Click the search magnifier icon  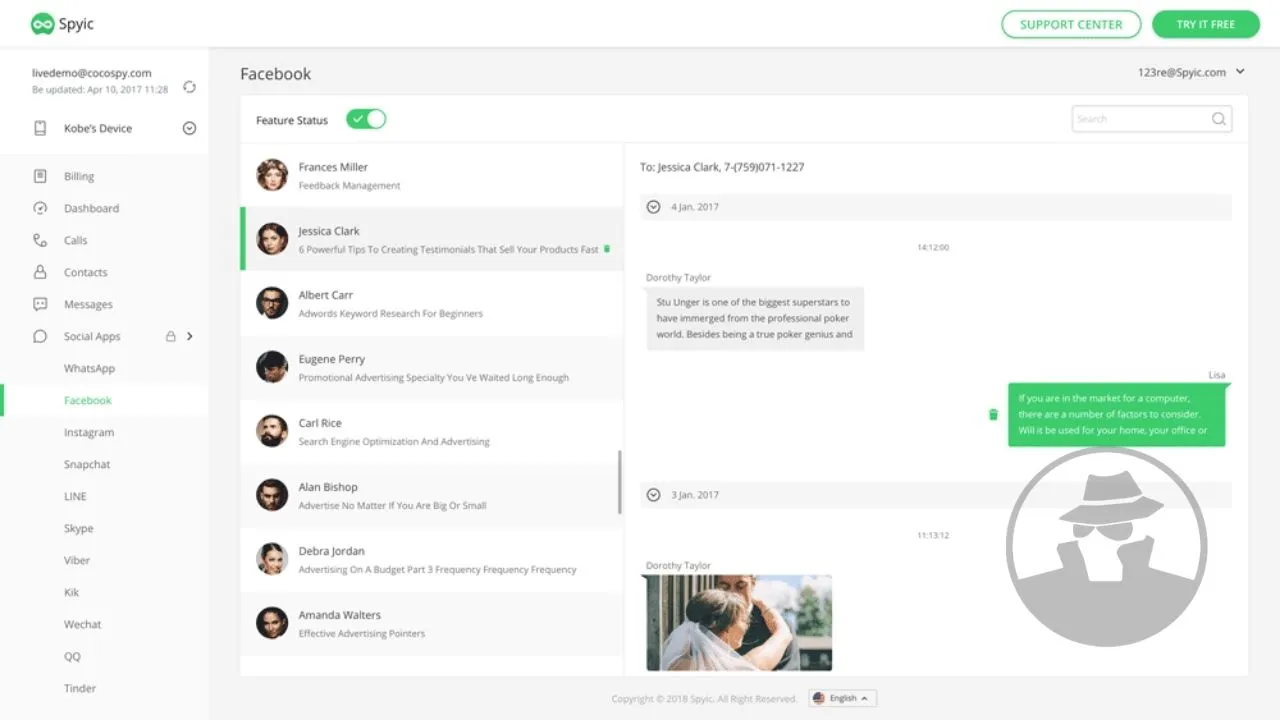coord(1219,119)
